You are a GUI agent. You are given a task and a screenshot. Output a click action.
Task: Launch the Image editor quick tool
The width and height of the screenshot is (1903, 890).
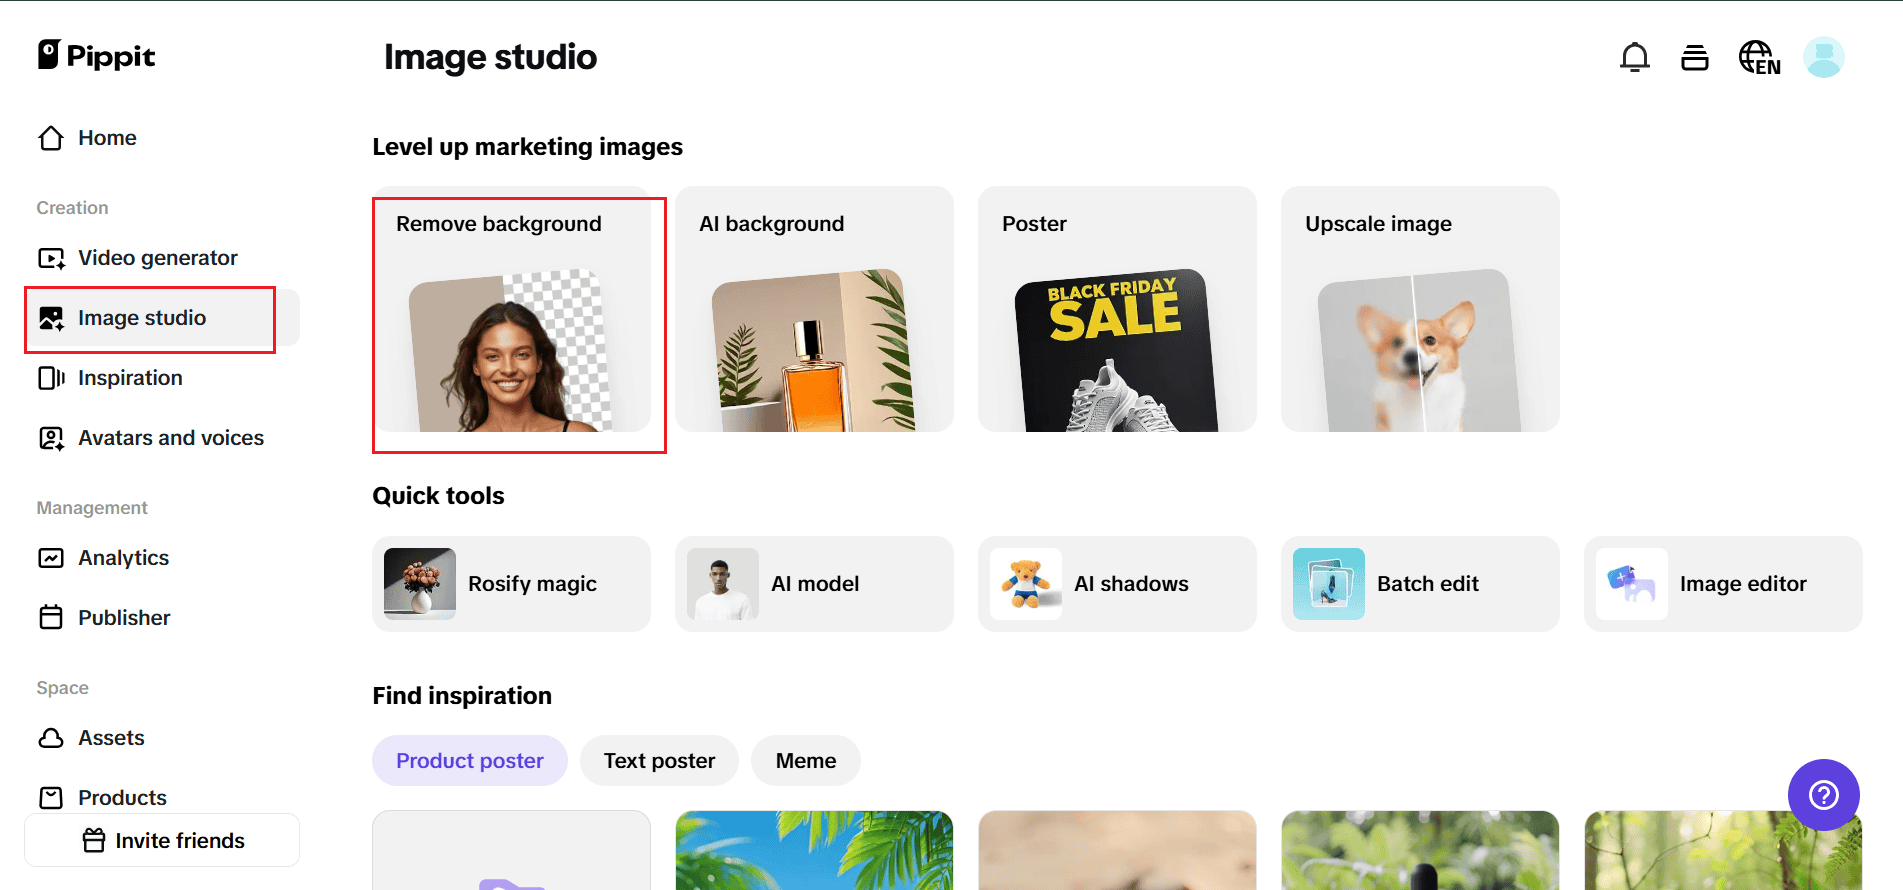(x=1724, y=584)
